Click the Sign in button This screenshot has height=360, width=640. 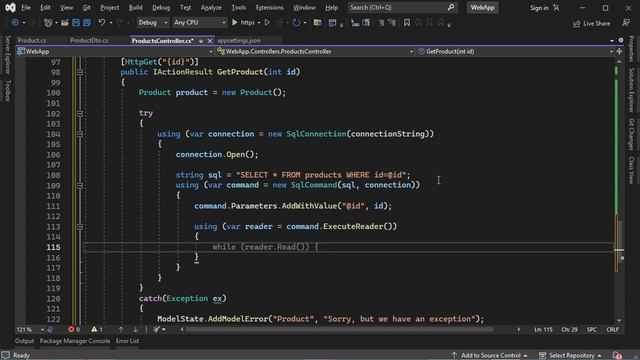[544, 8]
